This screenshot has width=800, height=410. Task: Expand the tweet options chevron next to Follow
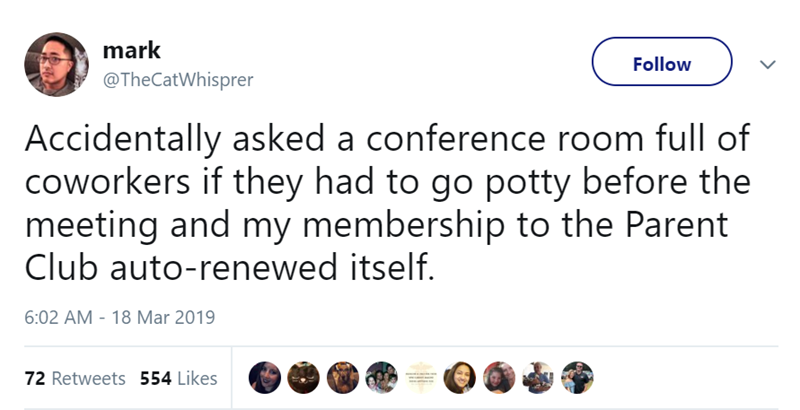pos(765,64)
